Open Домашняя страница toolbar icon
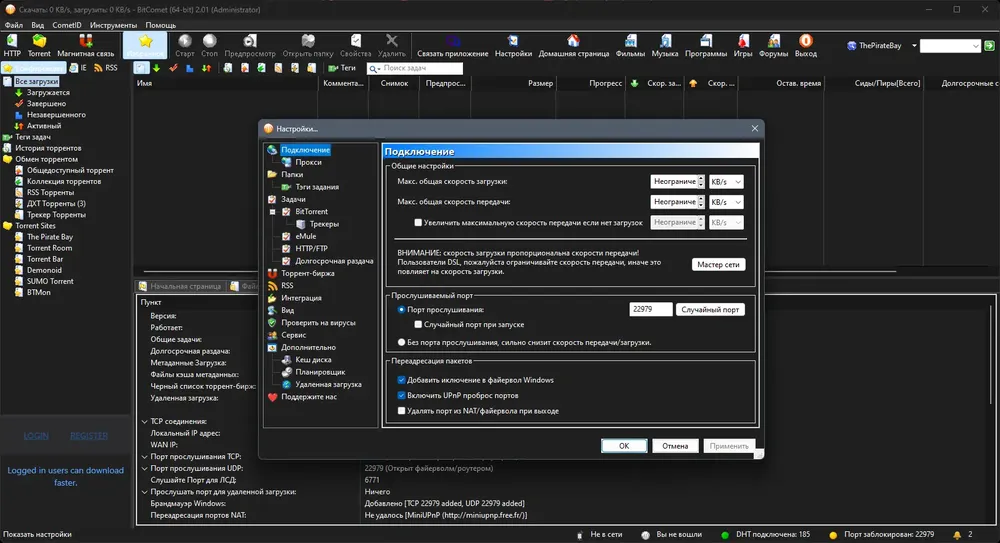The width and height of the screenshot is (1000, 543). tap(573, 46)
